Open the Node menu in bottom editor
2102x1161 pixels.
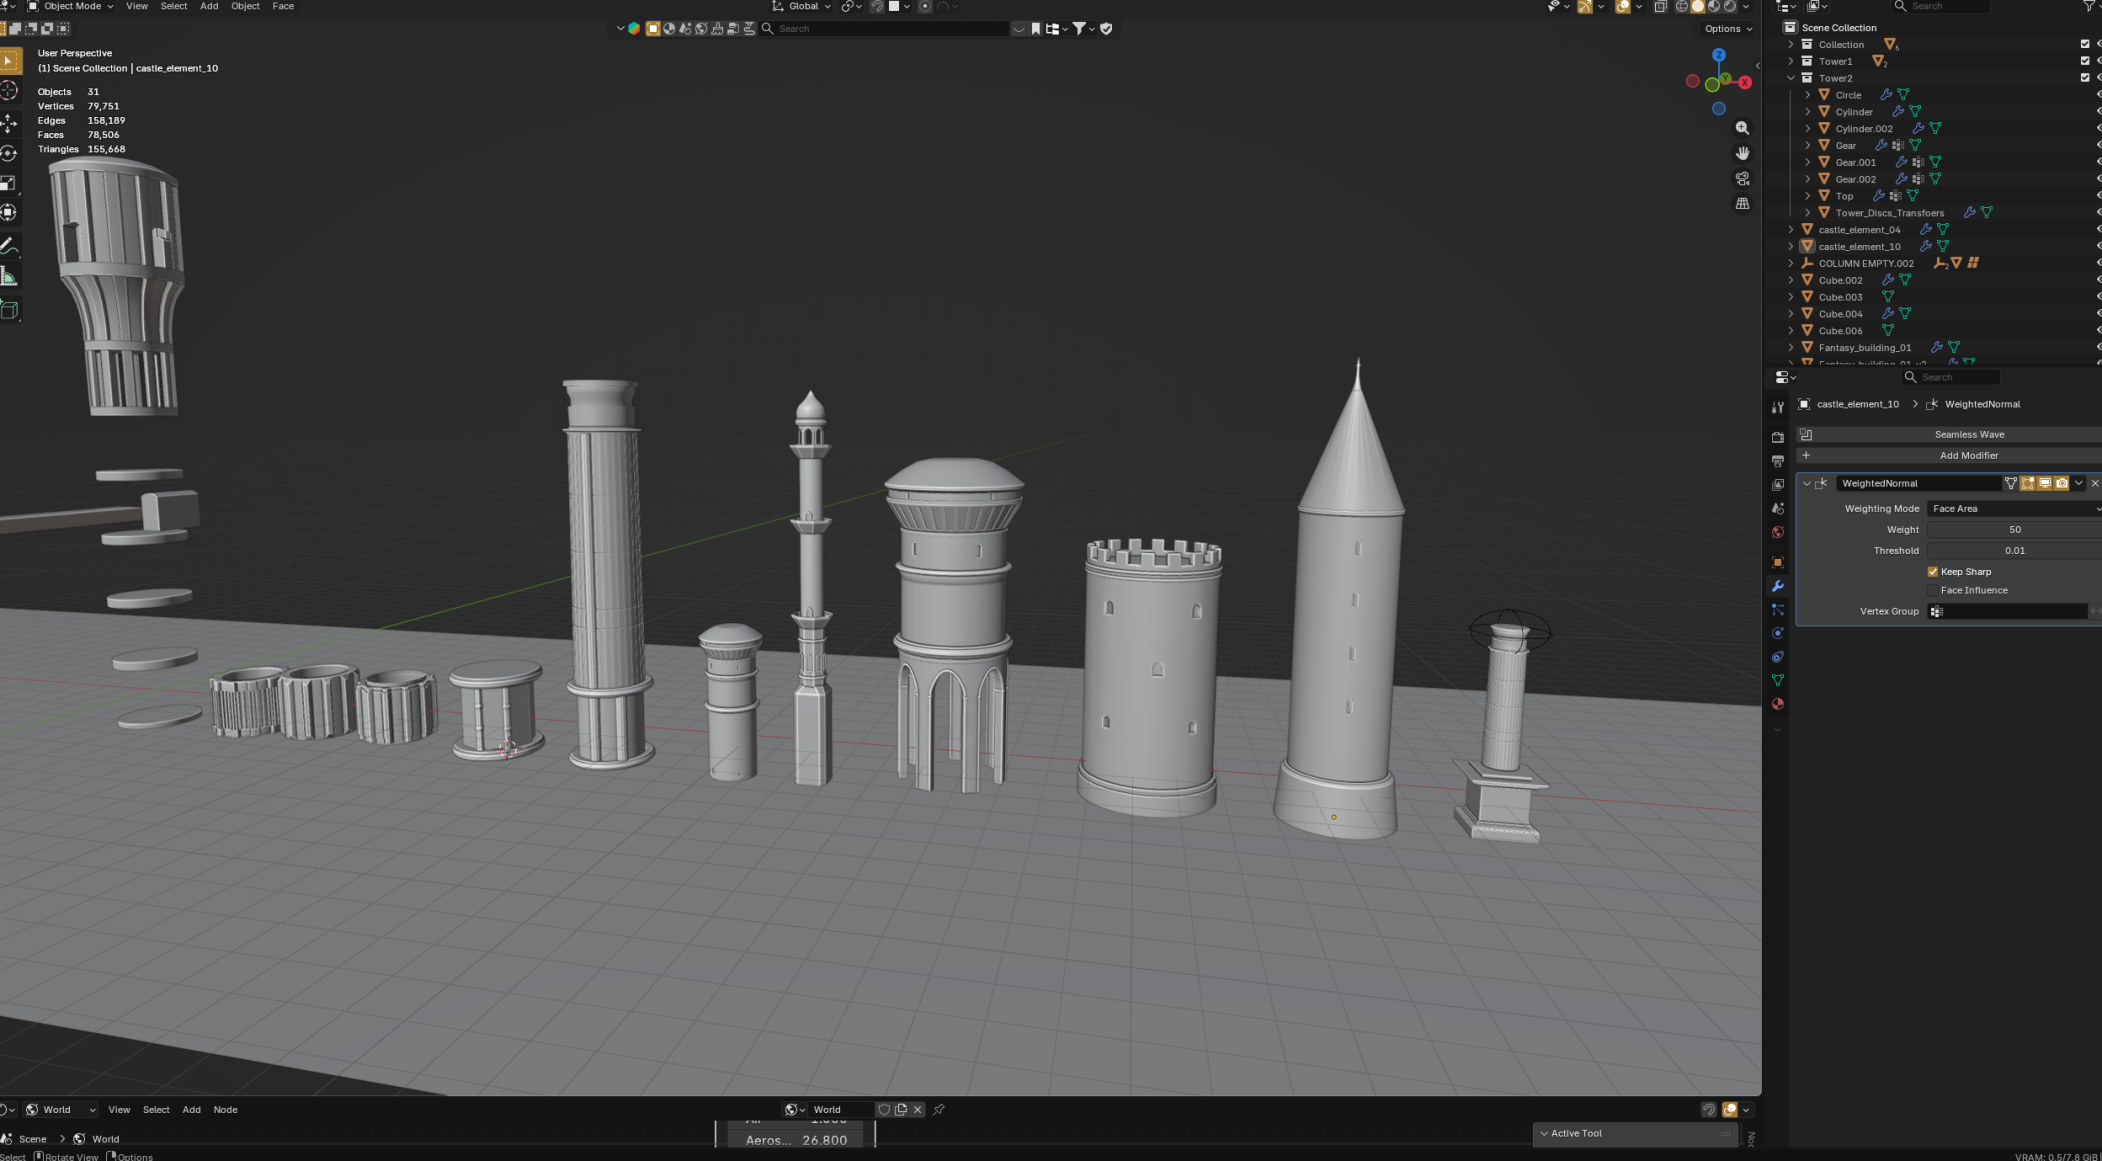coord(225,1109)
